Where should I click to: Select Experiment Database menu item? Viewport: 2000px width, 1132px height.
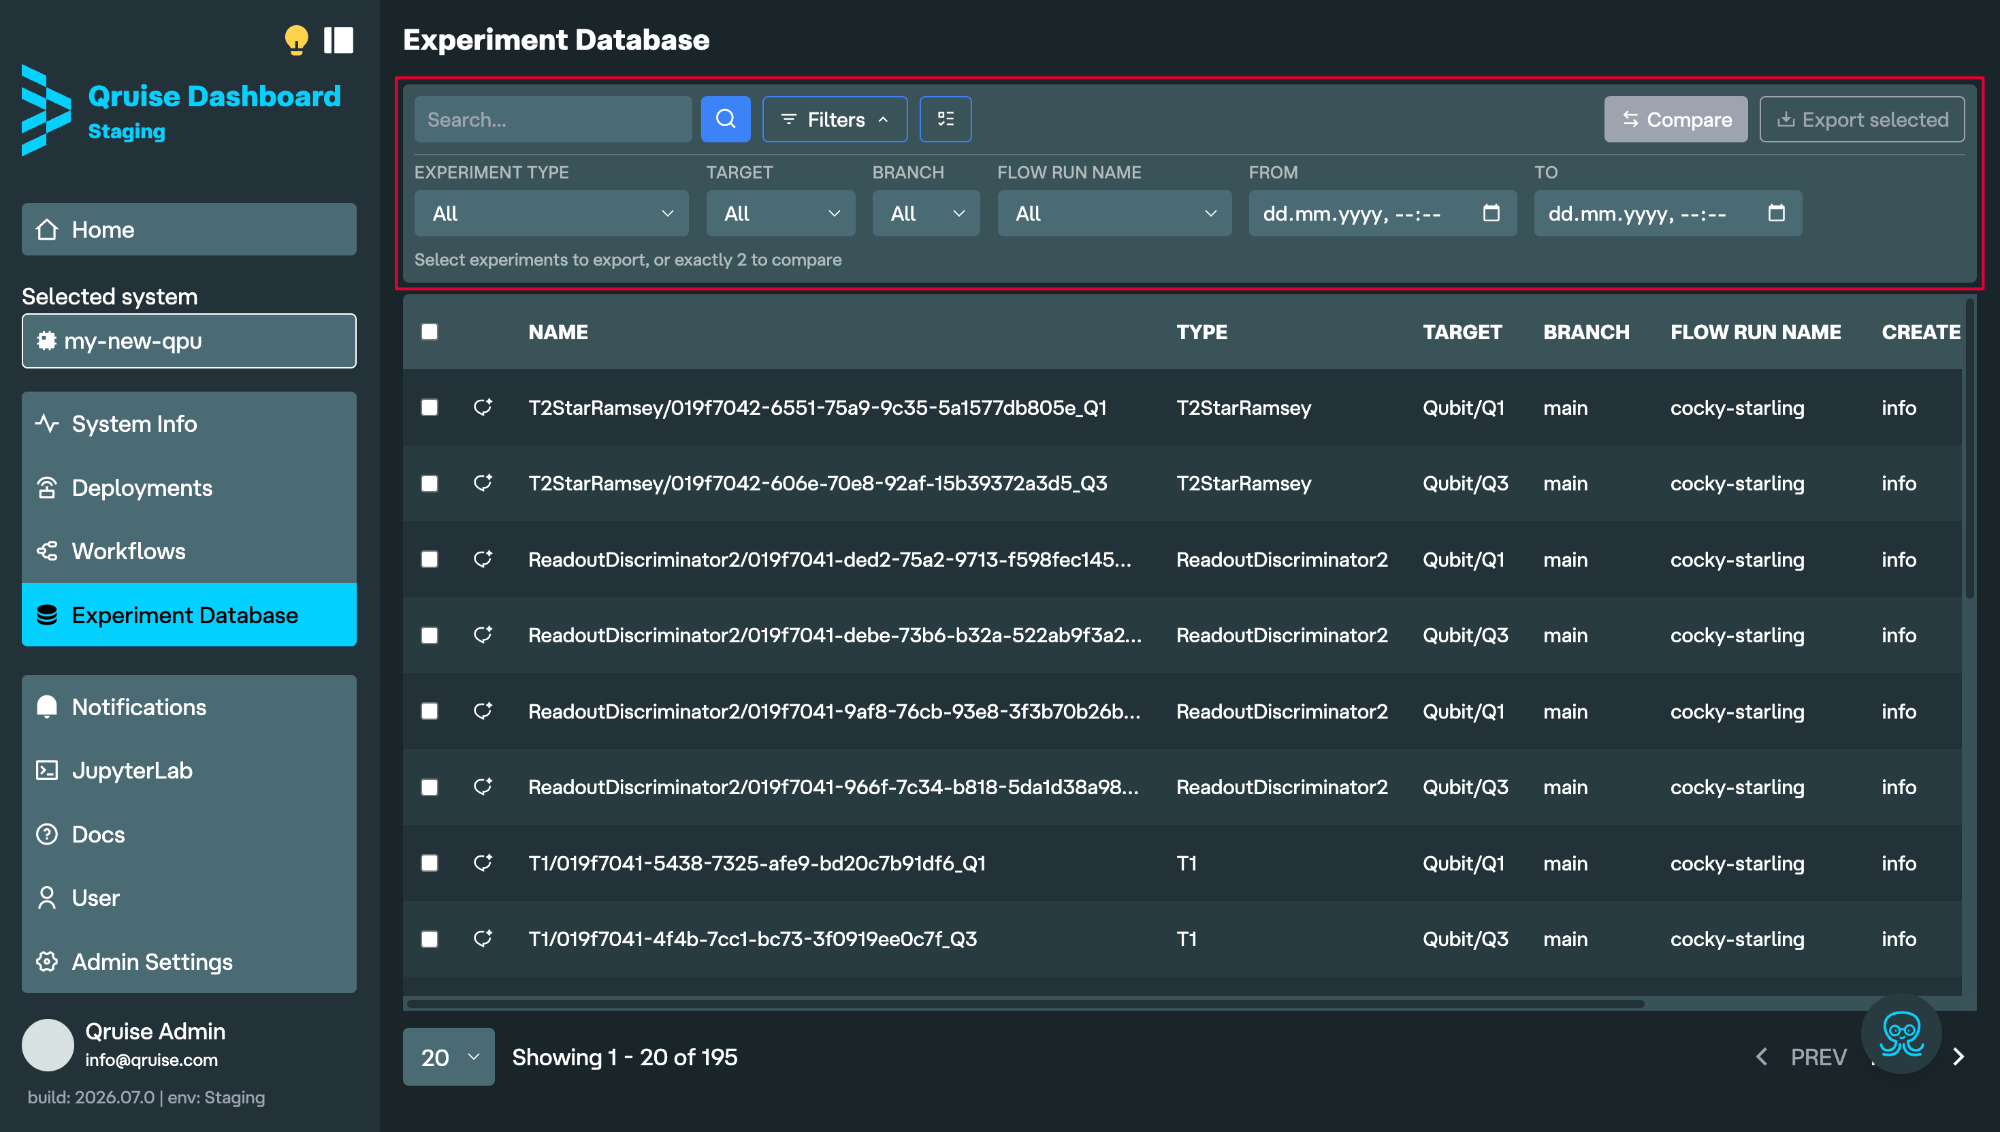(x=189, y=615)
